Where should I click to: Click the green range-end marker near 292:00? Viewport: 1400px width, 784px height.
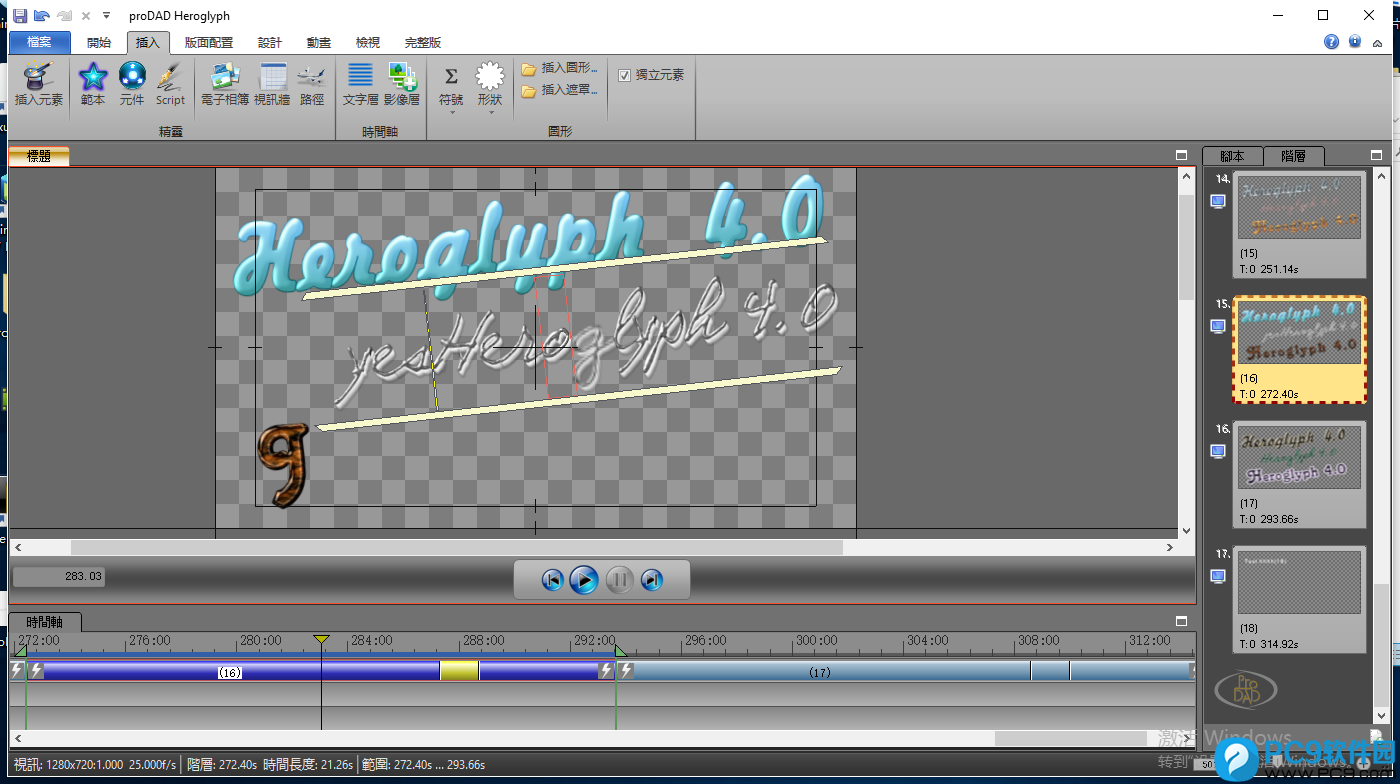620,651
